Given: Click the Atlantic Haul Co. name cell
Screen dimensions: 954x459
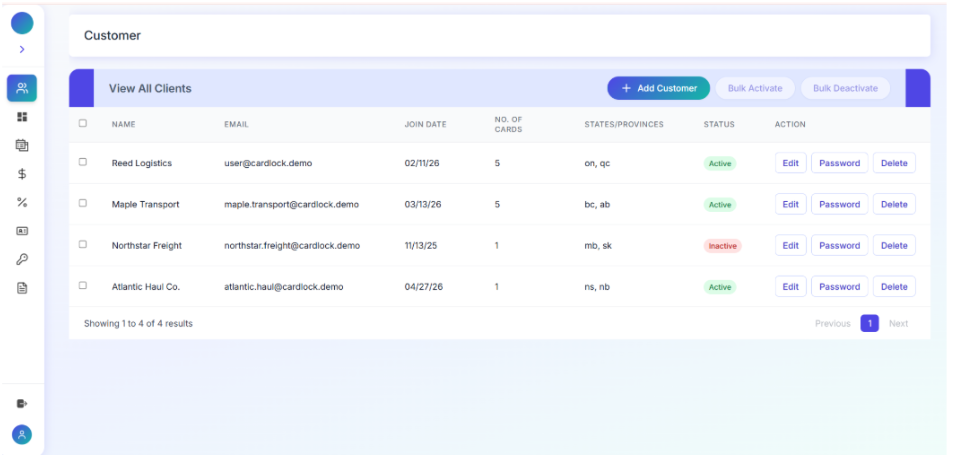Looking at the screenshot, I should (146, 287).
